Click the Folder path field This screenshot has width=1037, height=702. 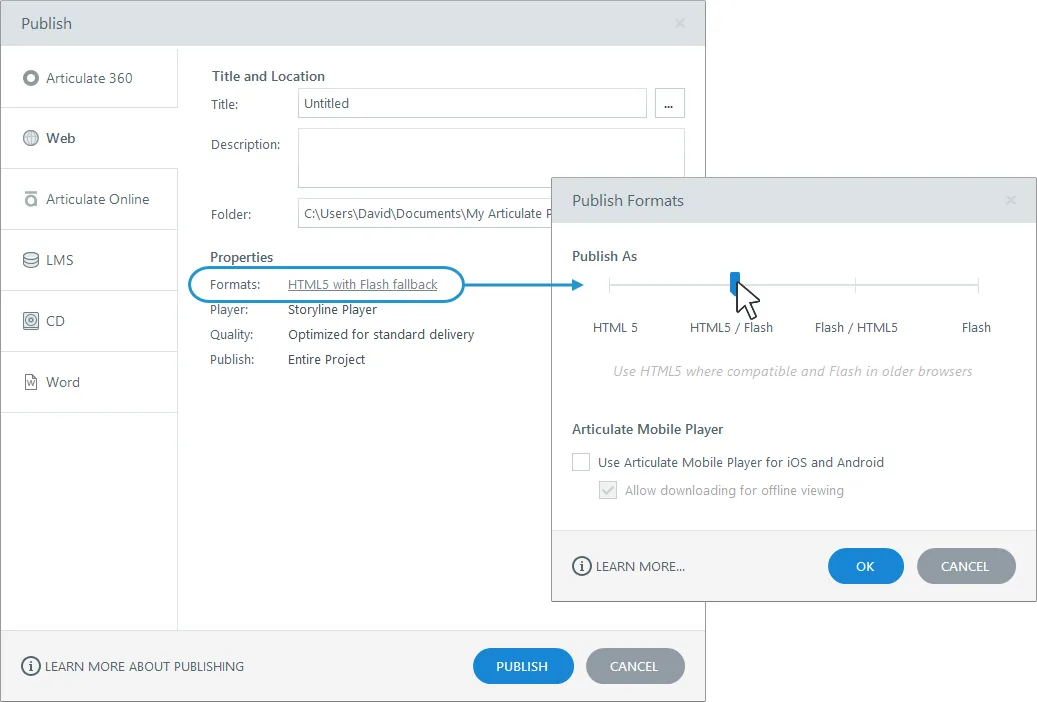pyautogui.click(x=425, y=213)
